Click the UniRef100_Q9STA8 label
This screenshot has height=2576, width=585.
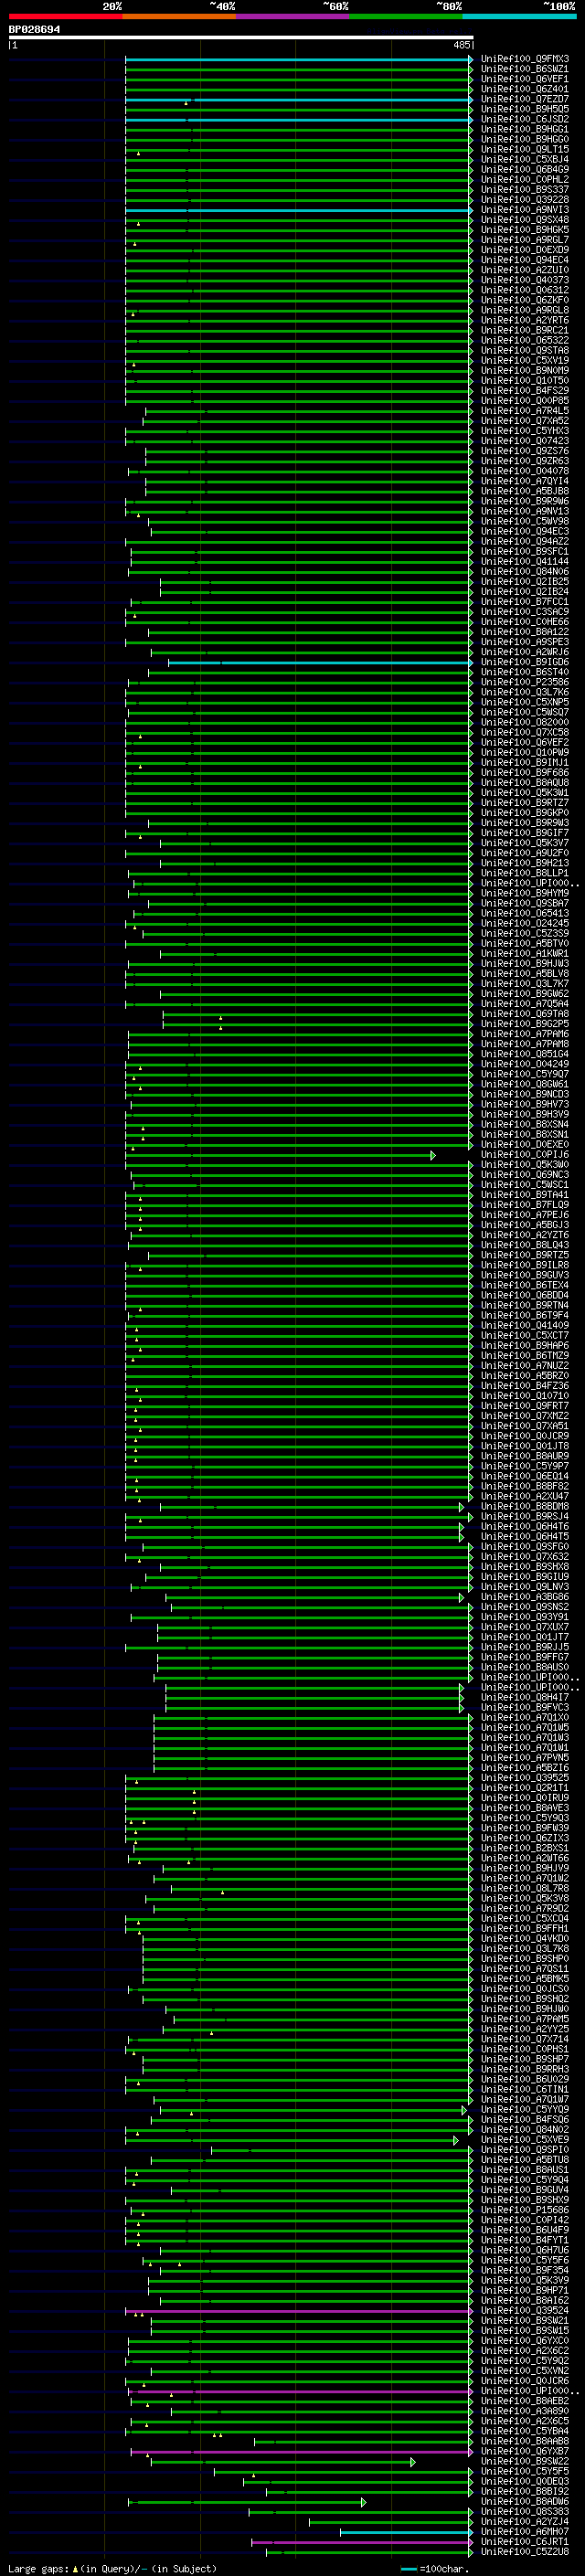[525, 350]
